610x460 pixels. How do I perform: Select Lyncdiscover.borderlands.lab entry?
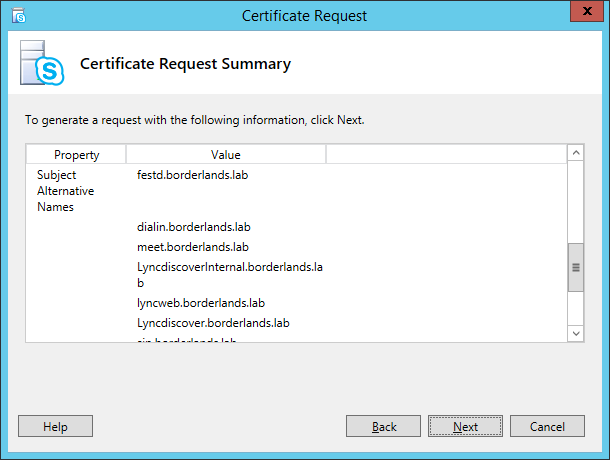[x=213, y=323]
